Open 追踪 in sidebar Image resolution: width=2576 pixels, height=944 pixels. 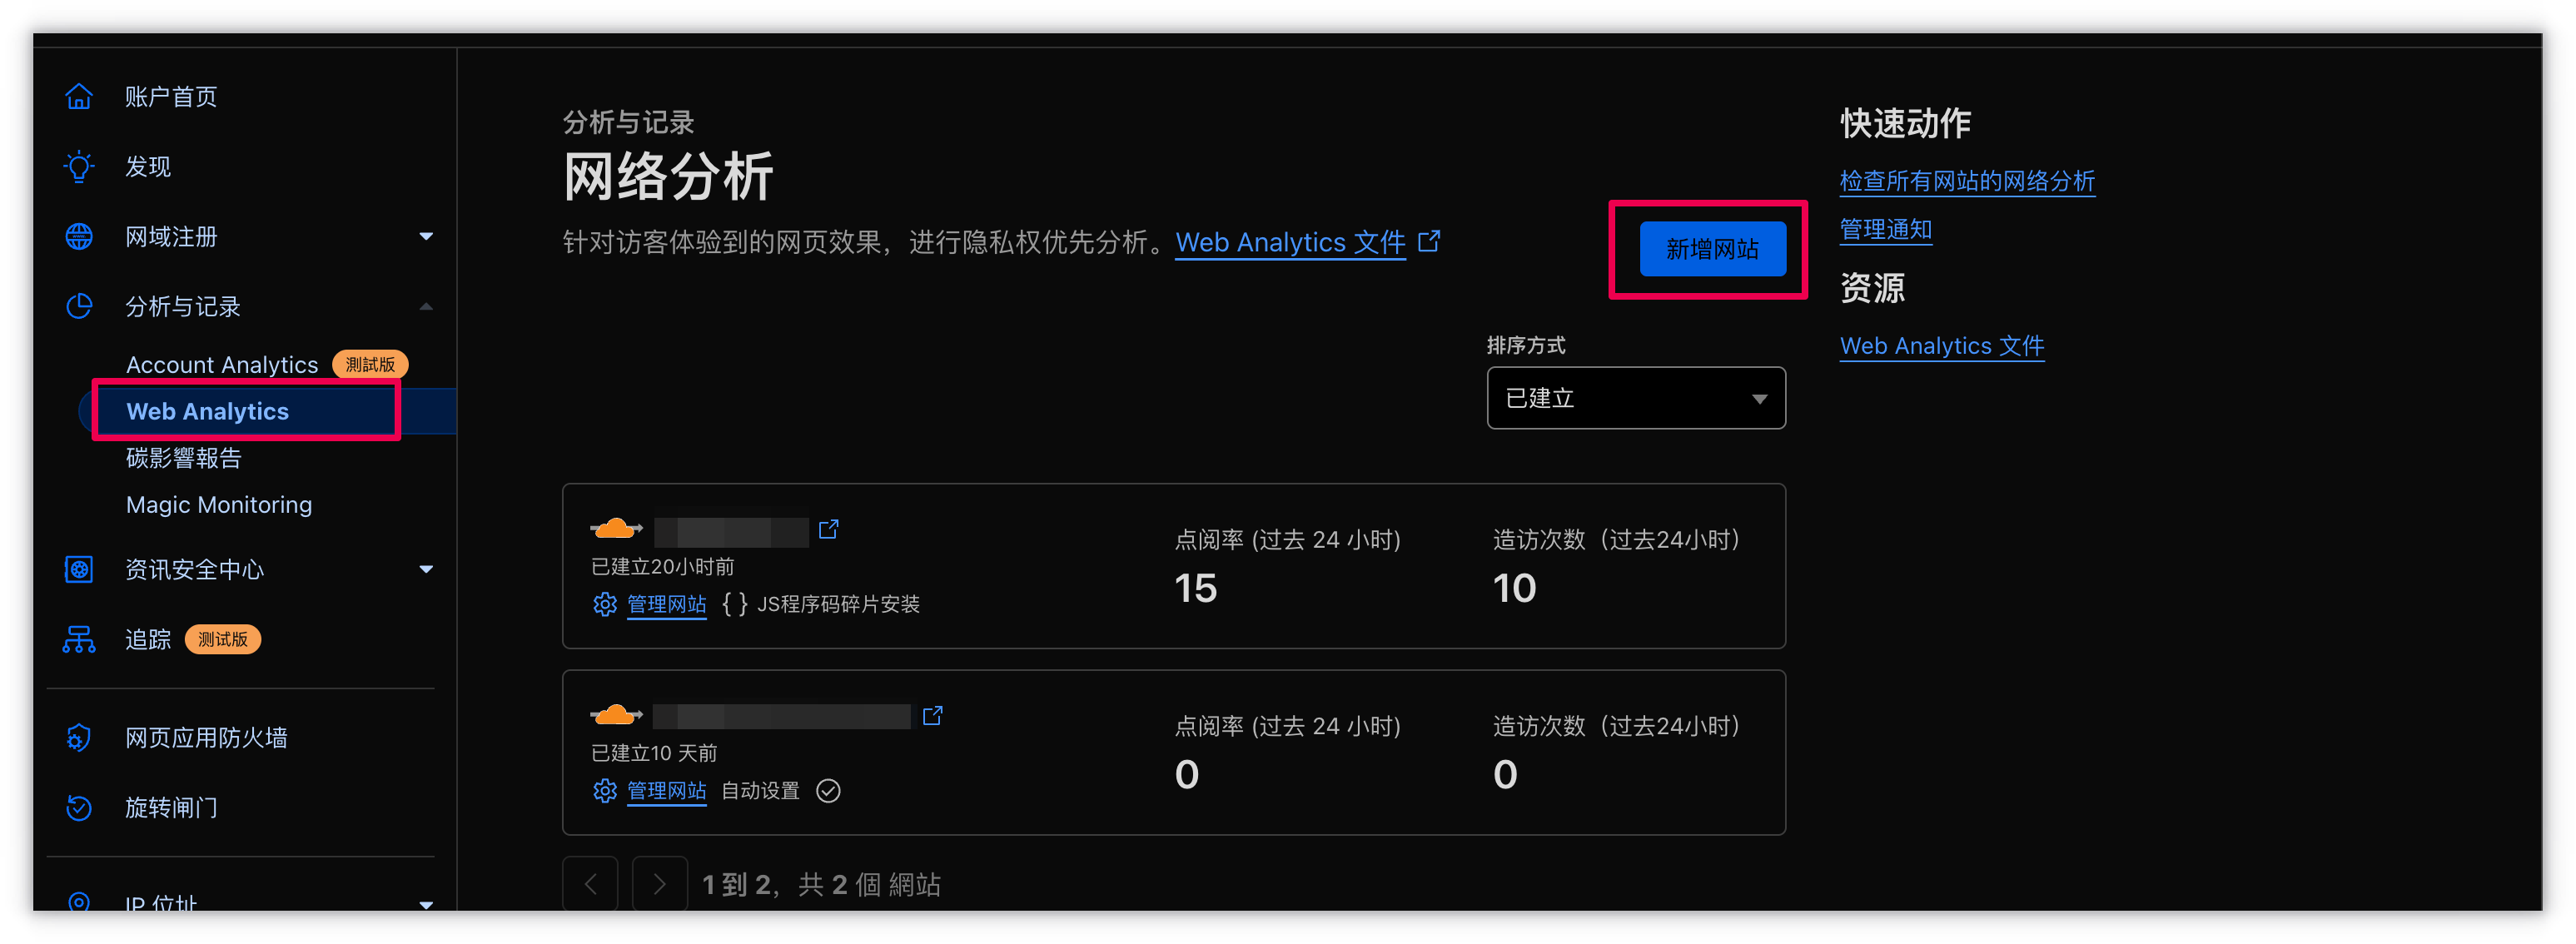pos(148,639)
